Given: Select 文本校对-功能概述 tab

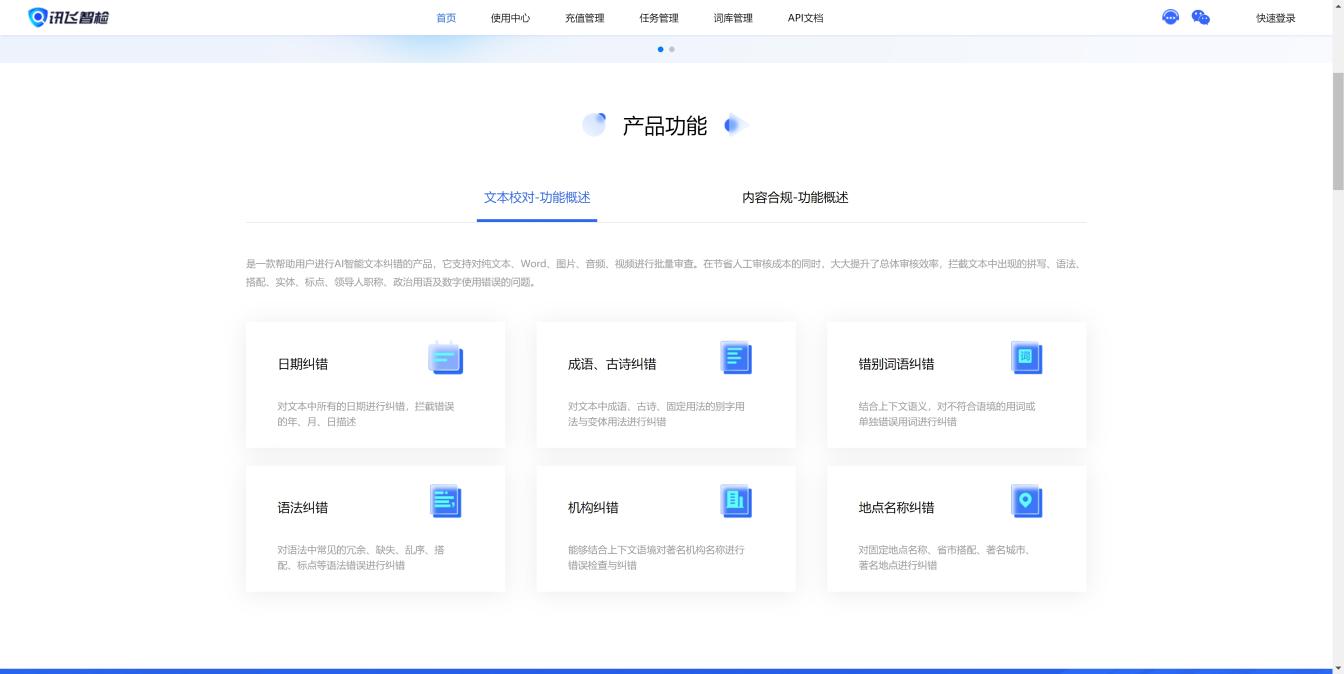Looking at the screenshot, I should coord(537,197).
